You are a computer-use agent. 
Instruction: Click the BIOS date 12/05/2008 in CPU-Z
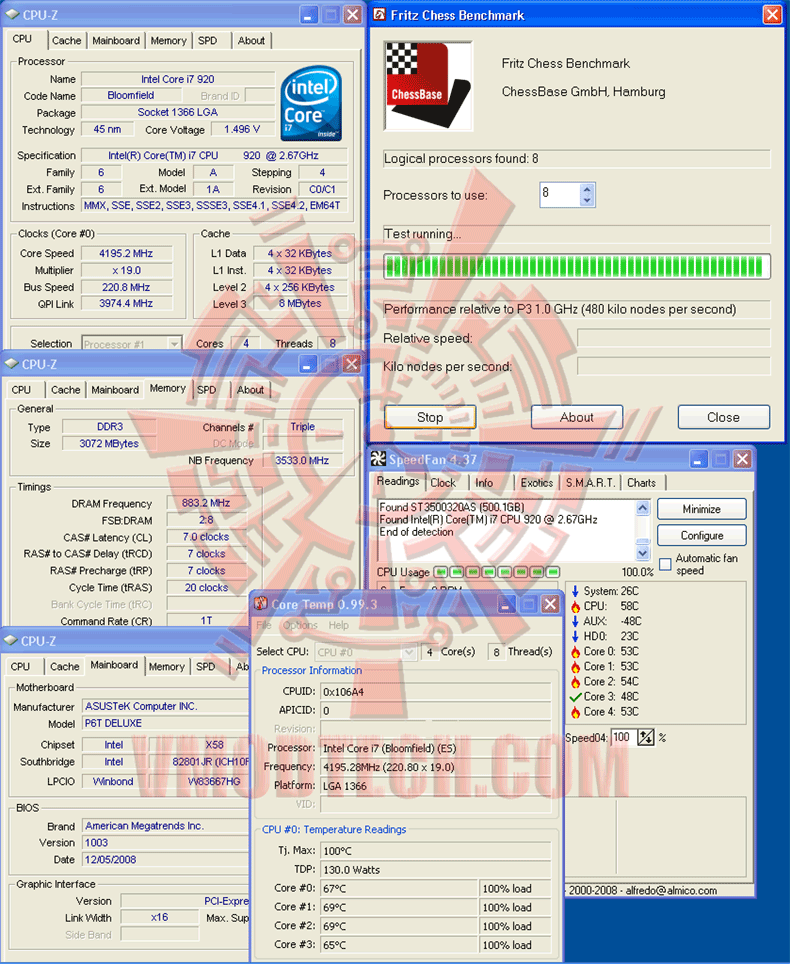coord(111,859)
